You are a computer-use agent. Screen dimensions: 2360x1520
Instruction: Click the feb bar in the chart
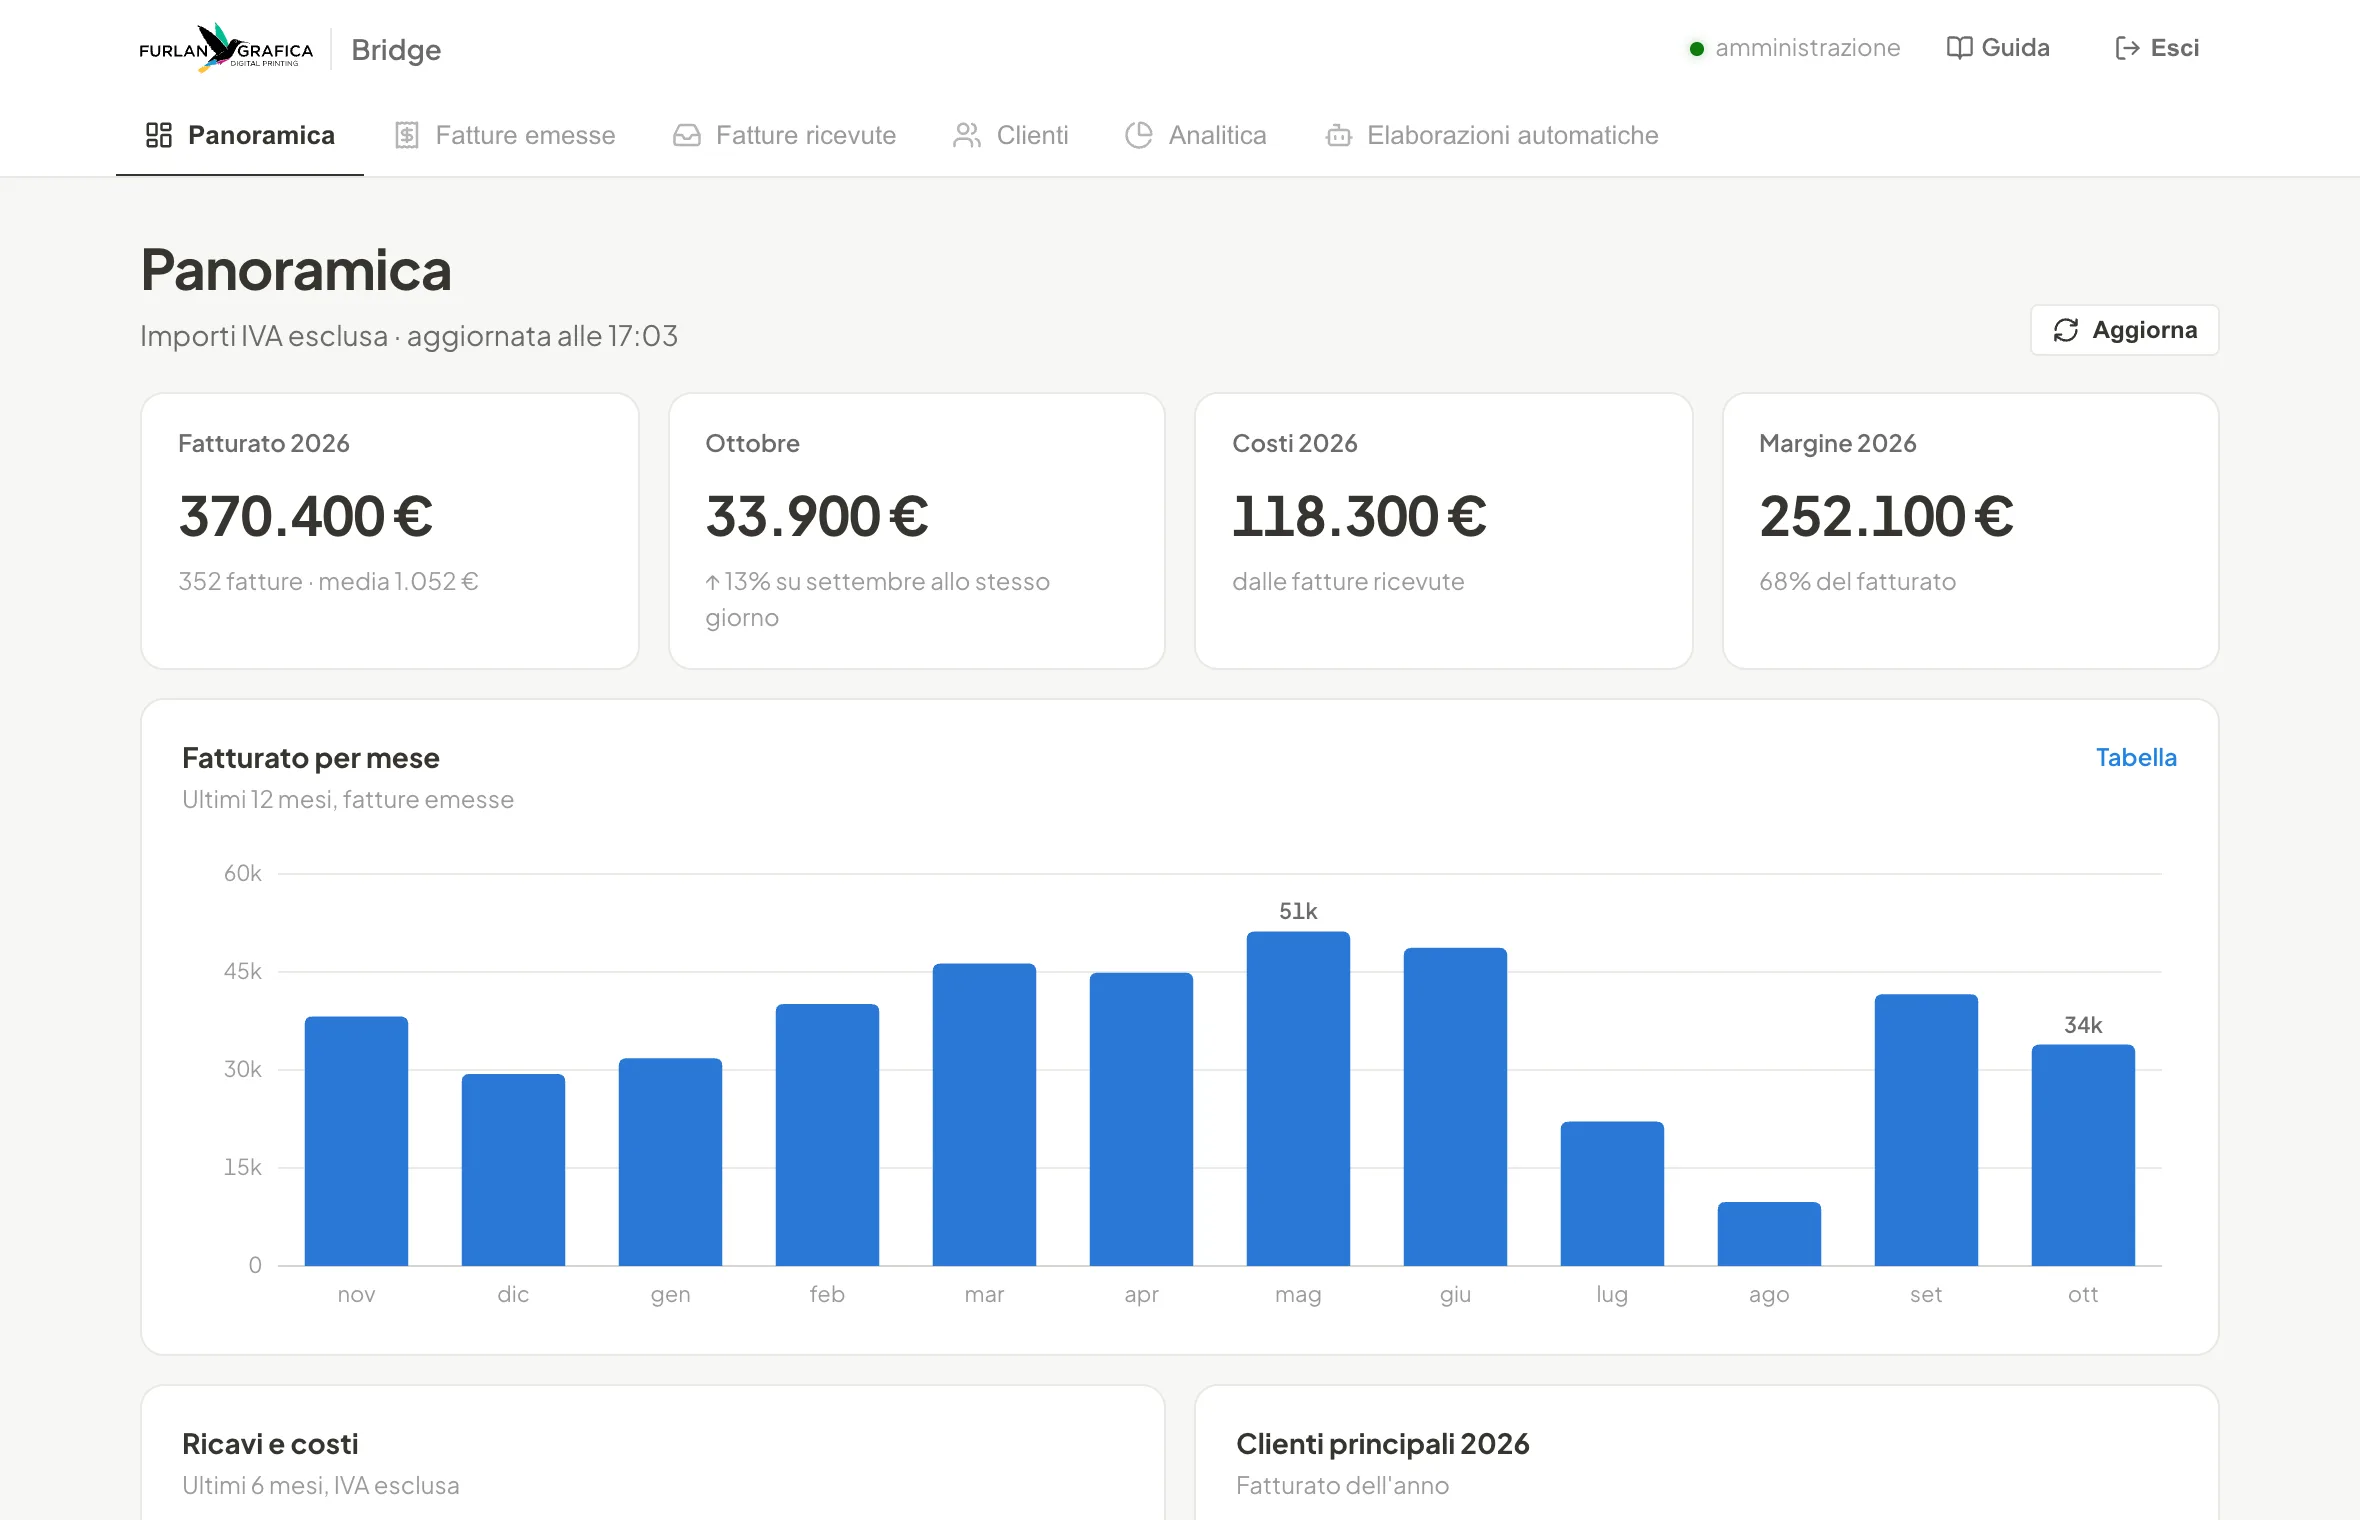(827, 1135)
